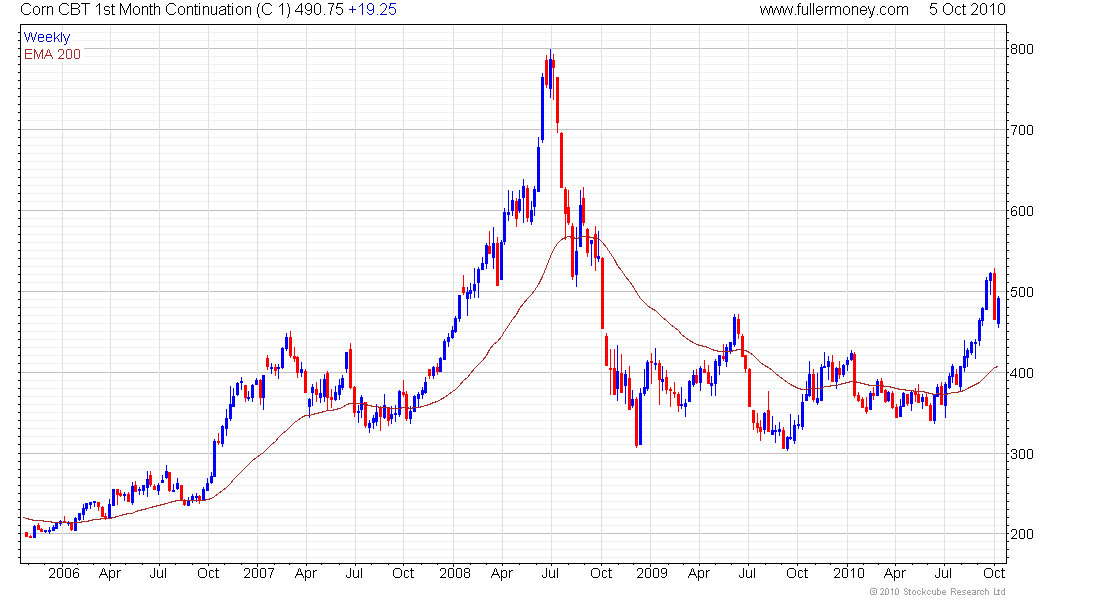Click the 'Oct' label just before 2009
The width and height of the screenshot is (1100, 600).
click(x=601, y=573)
